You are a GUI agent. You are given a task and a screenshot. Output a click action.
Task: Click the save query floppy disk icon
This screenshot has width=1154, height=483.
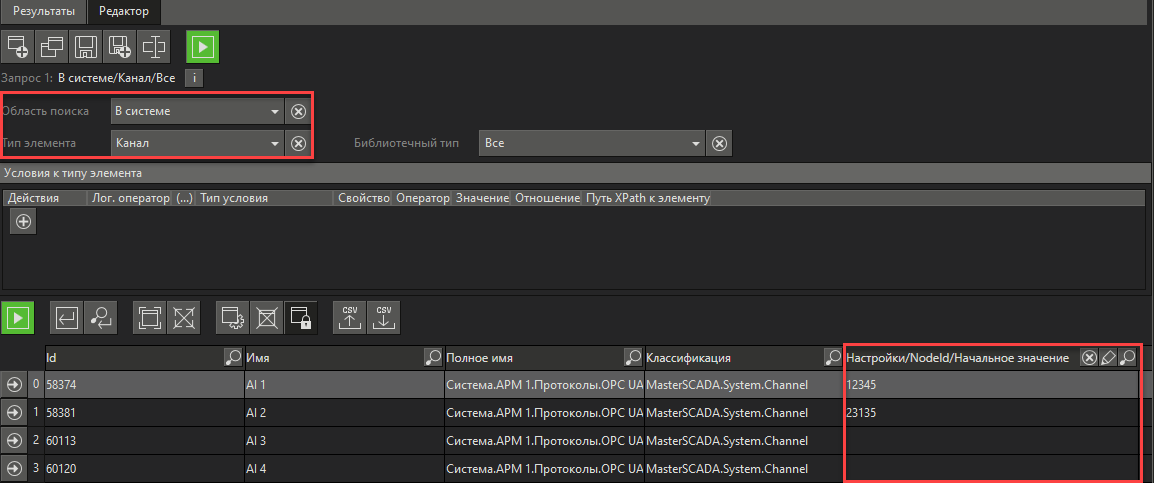click(x=86, y=46)
